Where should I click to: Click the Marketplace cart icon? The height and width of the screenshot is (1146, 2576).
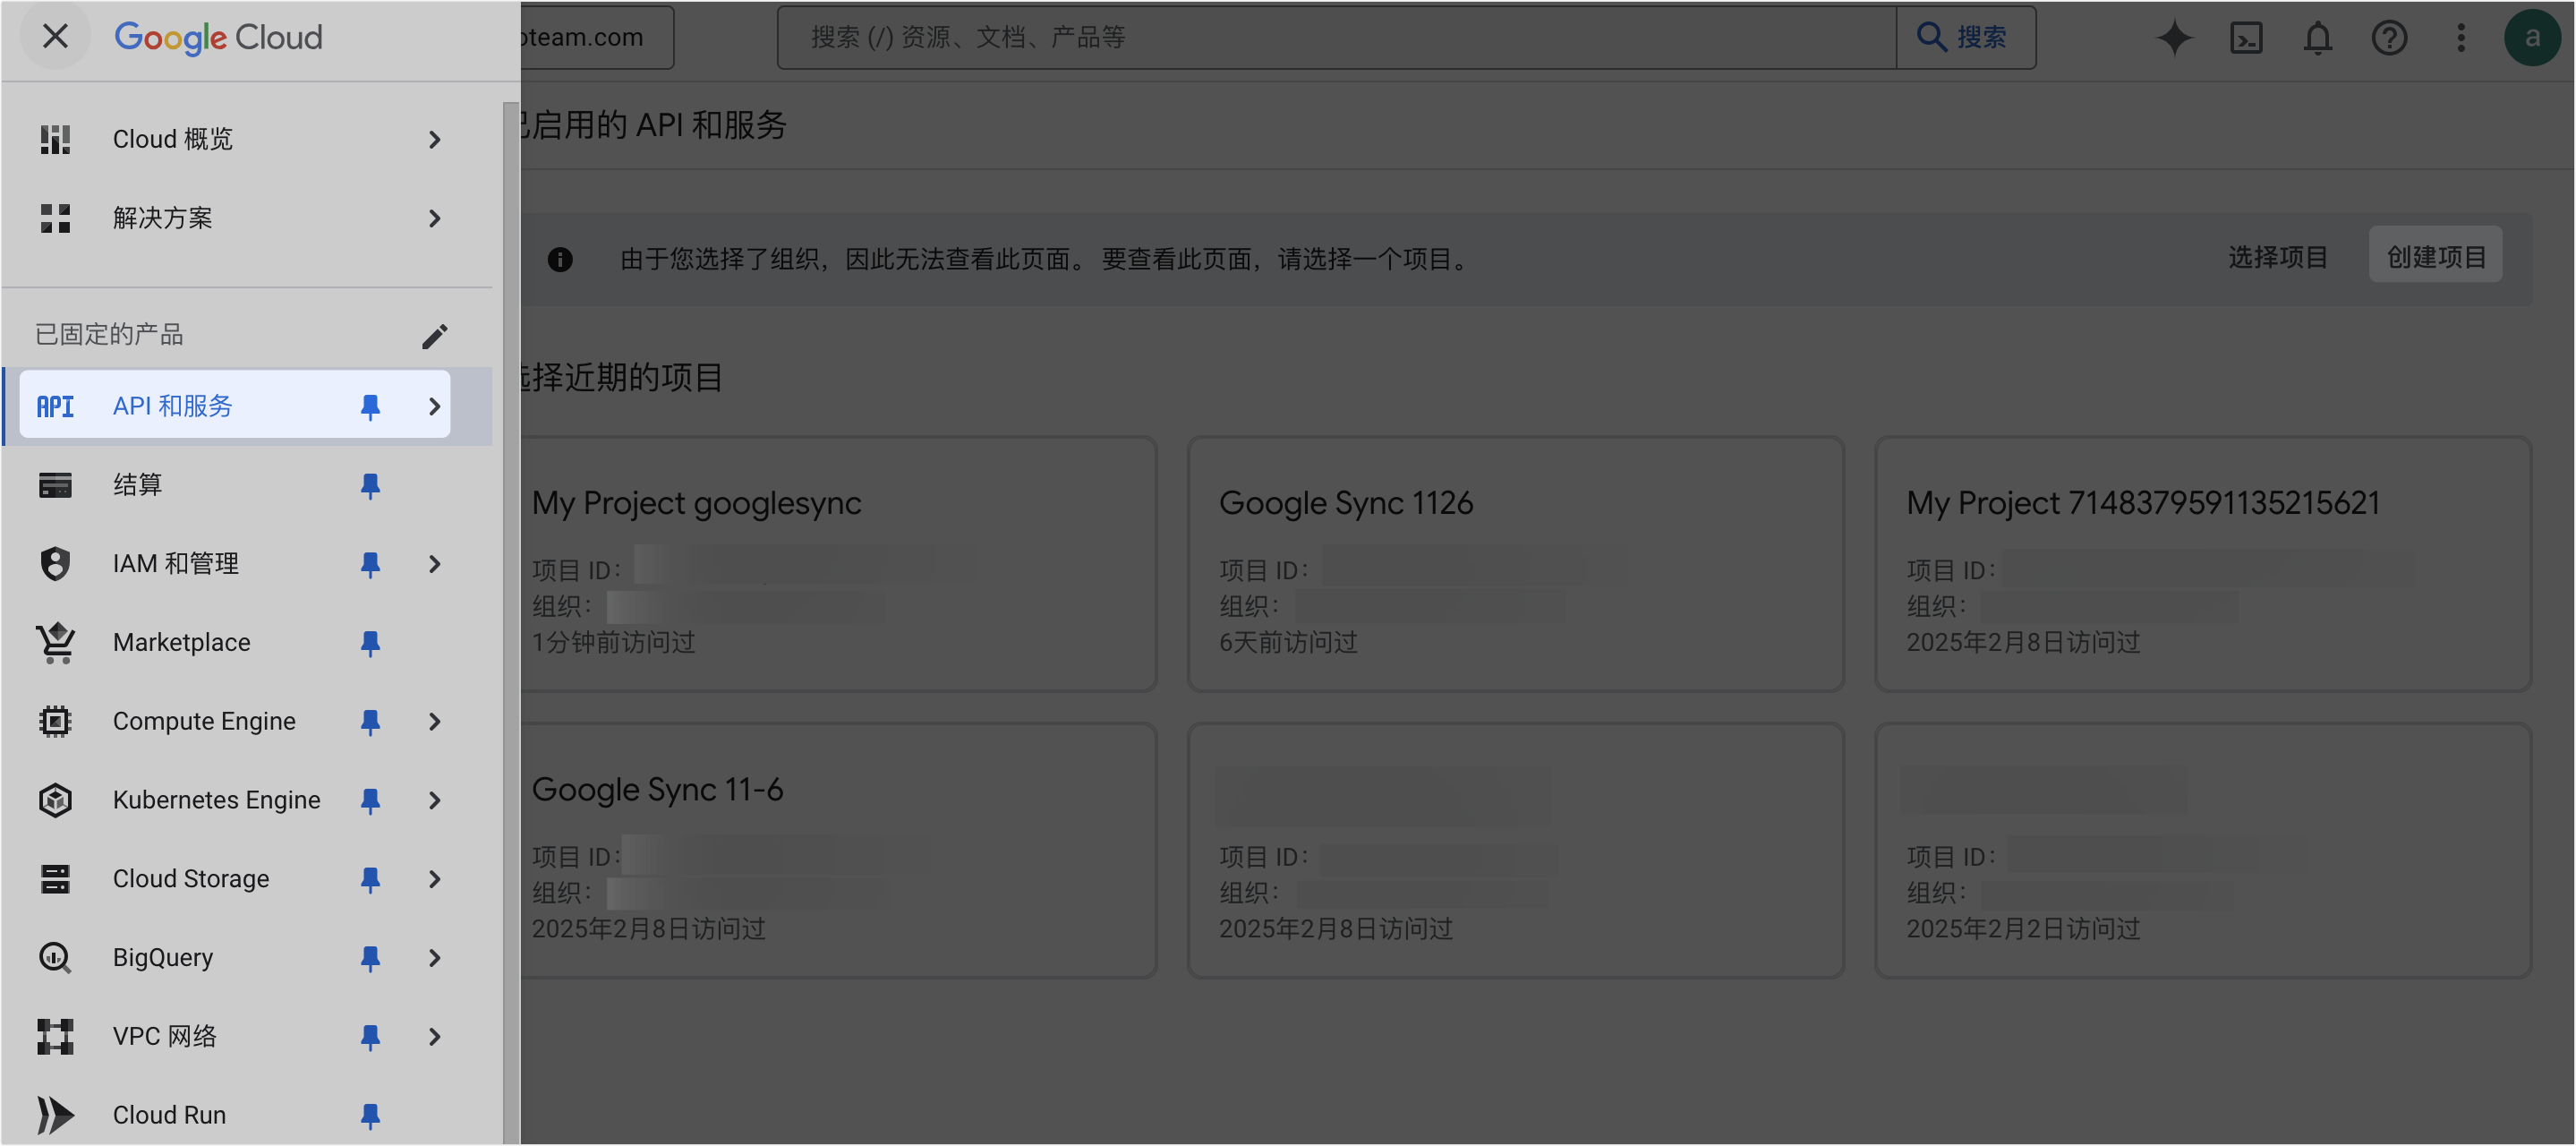pyautogui.click(x=55, y=643)
